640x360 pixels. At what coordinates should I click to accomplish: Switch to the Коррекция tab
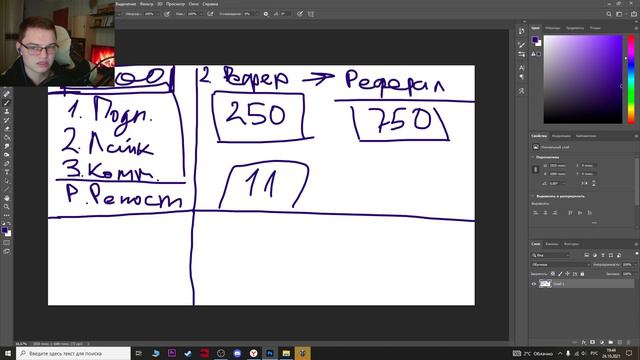point(561,136)
